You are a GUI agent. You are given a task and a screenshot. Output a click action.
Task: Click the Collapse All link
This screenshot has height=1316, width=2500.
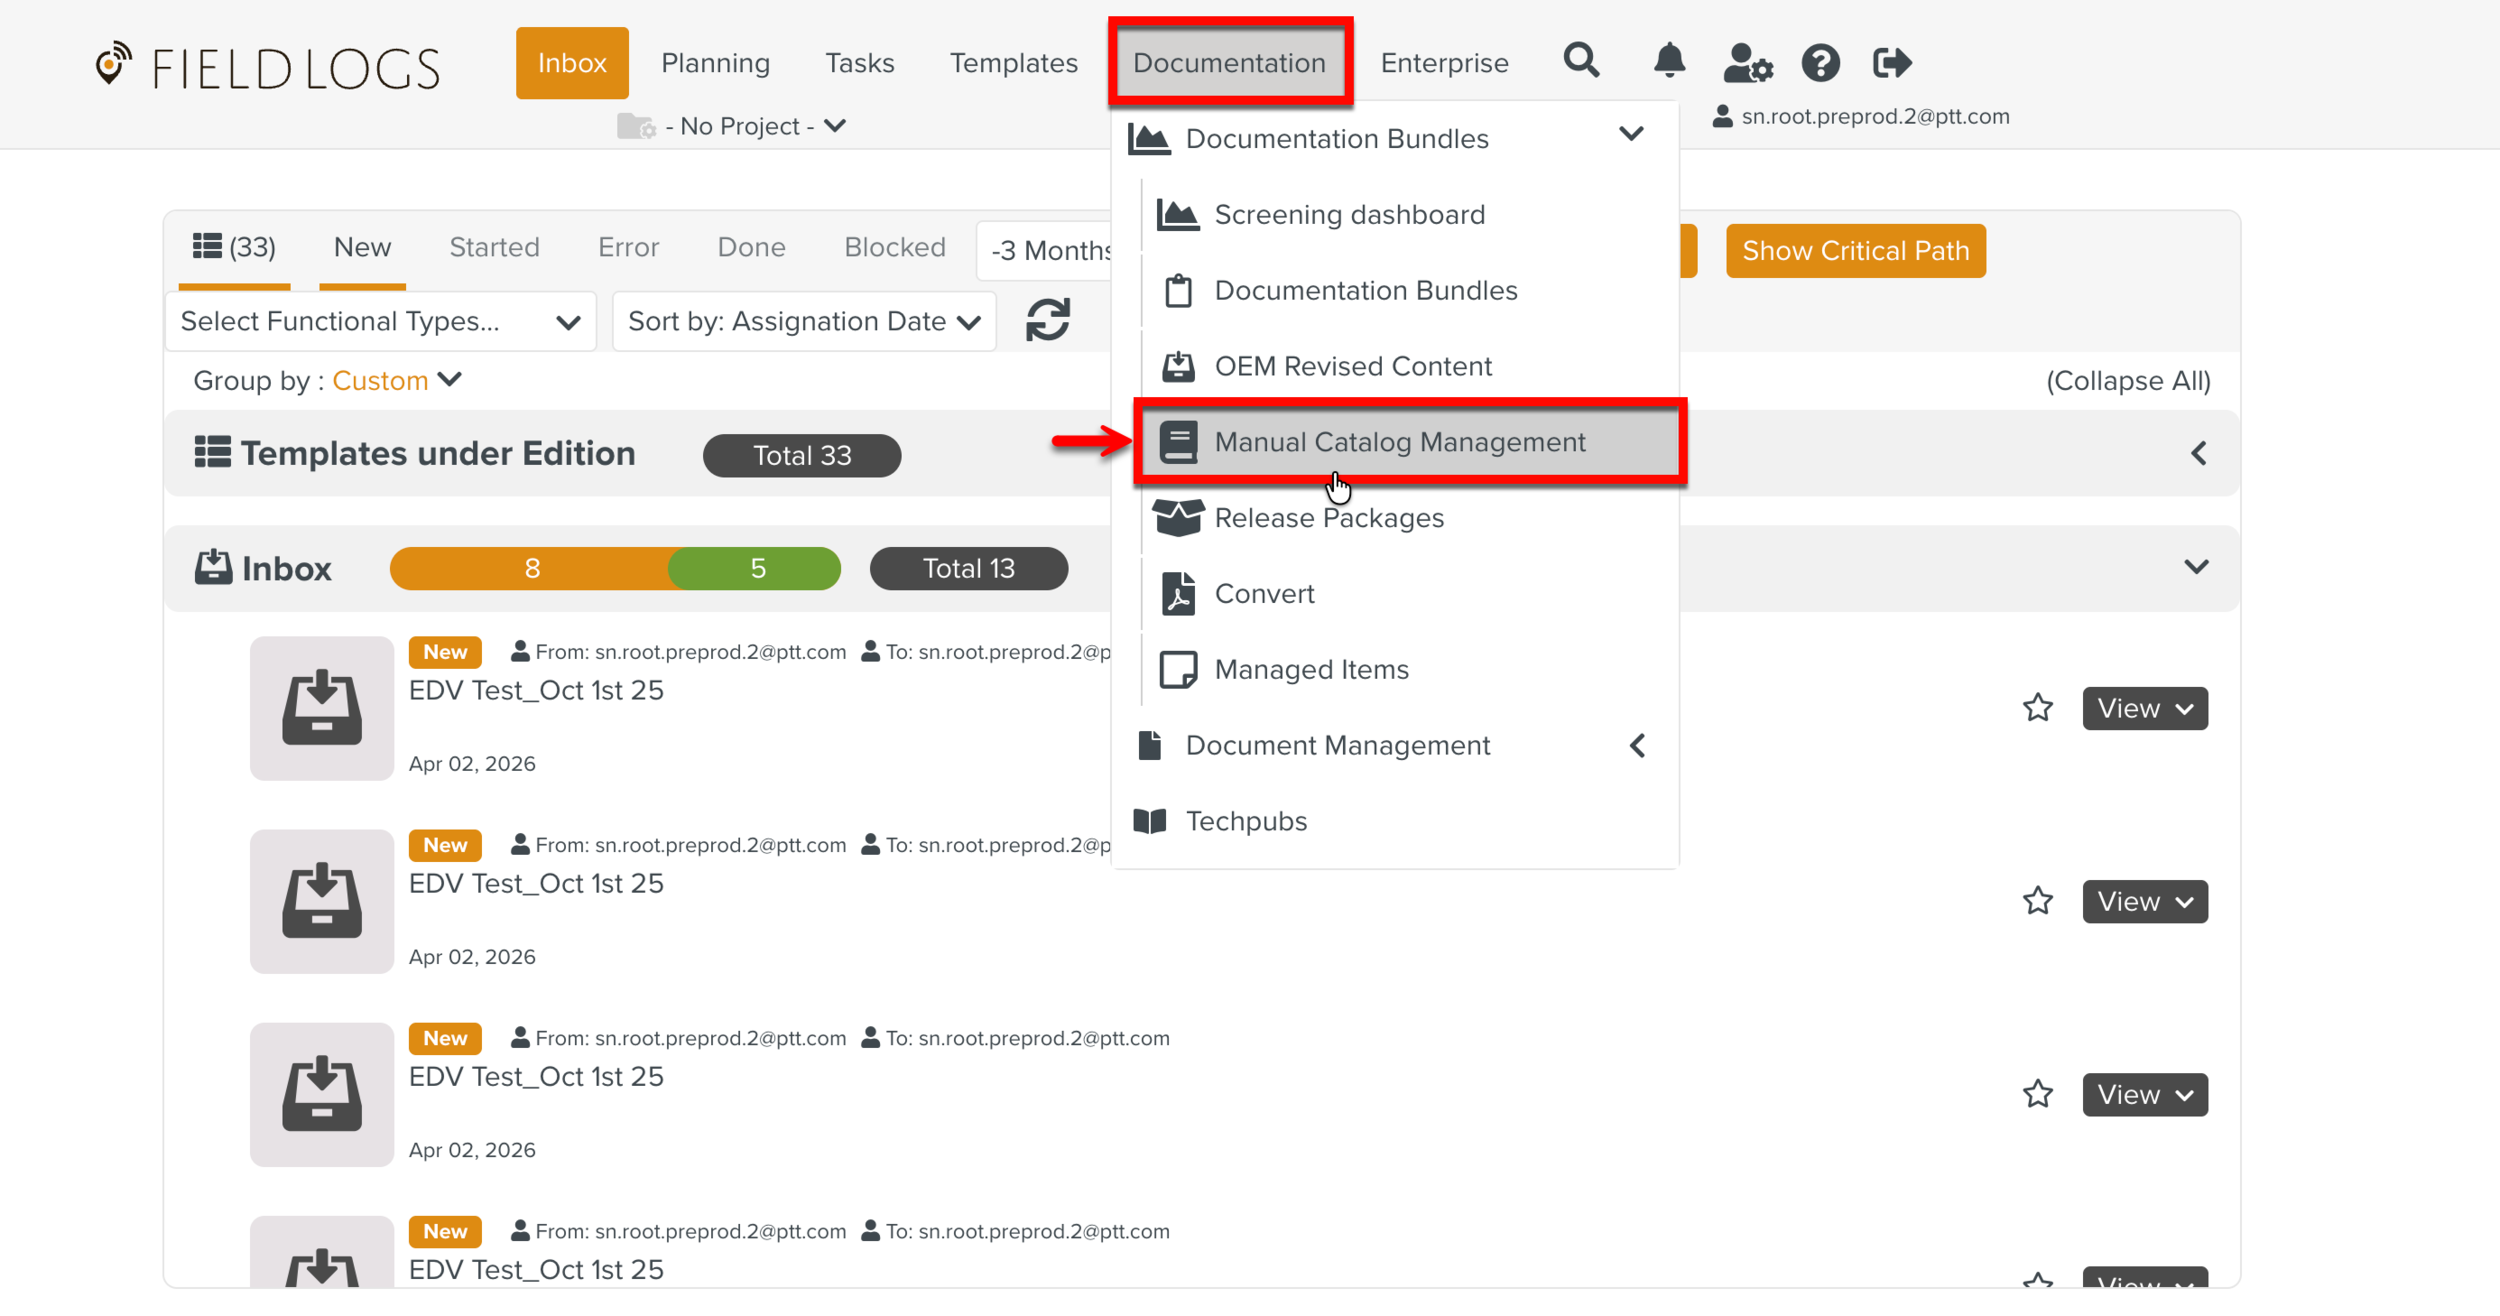point(2127,381)
